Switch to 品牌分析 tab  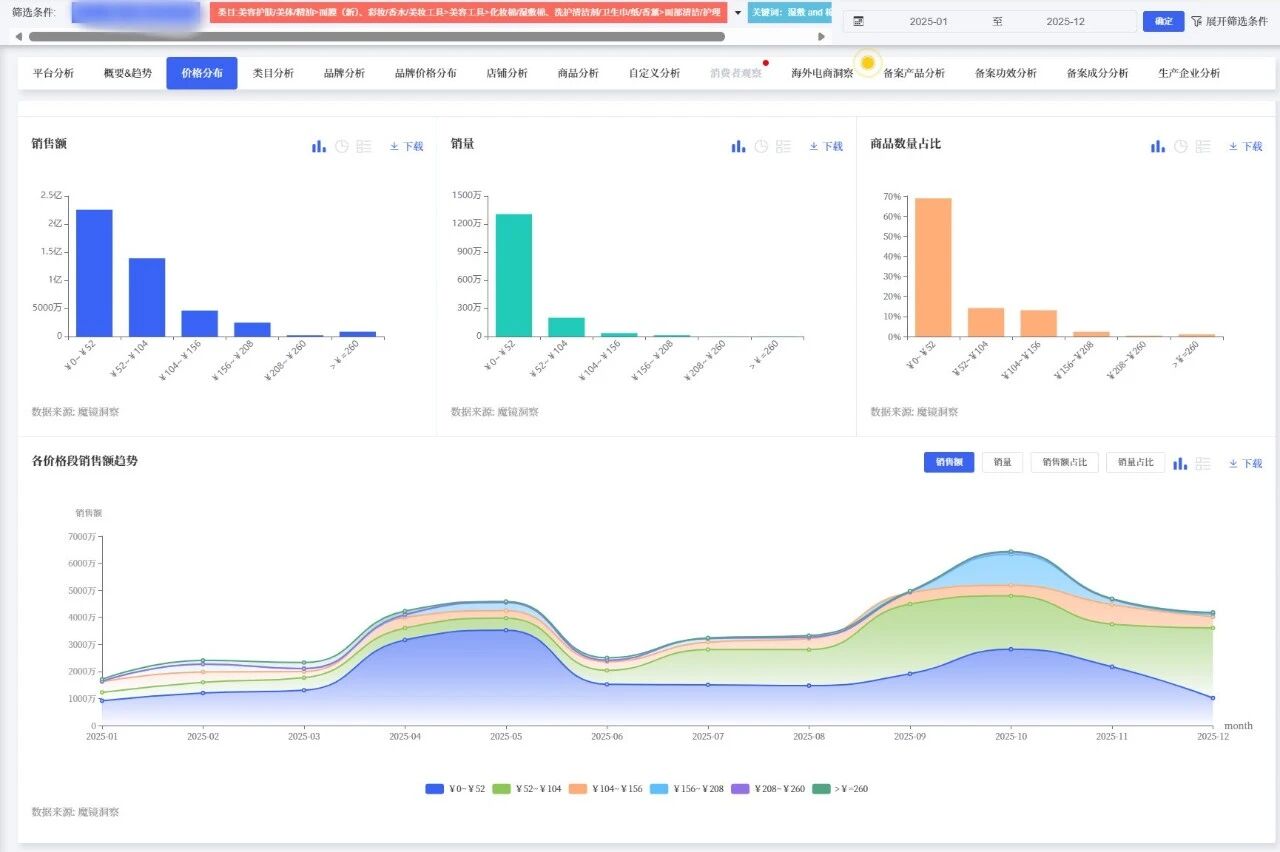point(344,73)
